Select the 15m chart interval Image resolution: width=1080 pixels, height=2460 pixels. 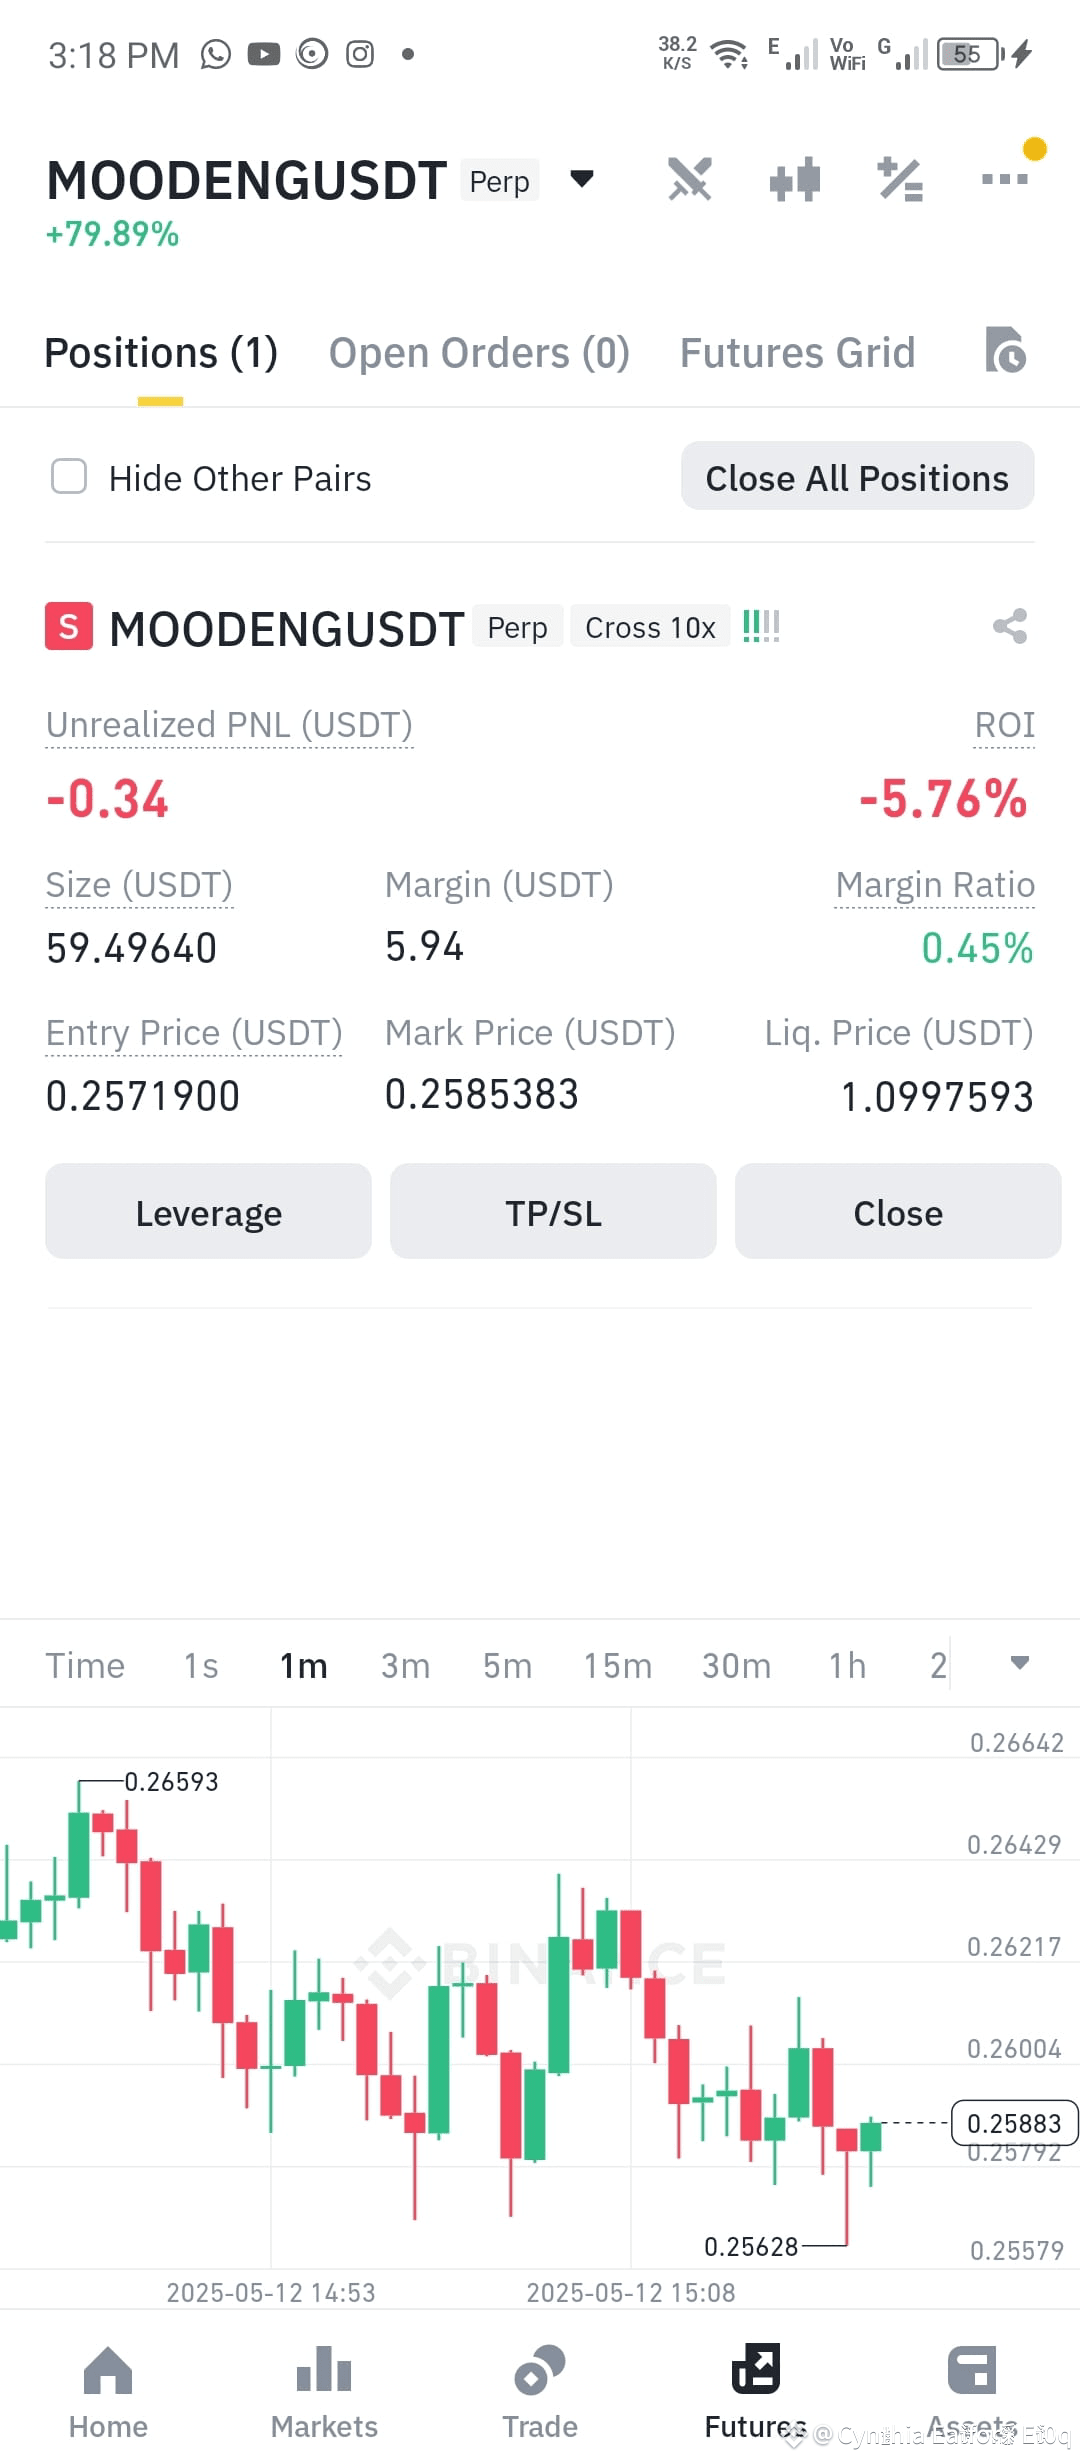coord(617,1666)
